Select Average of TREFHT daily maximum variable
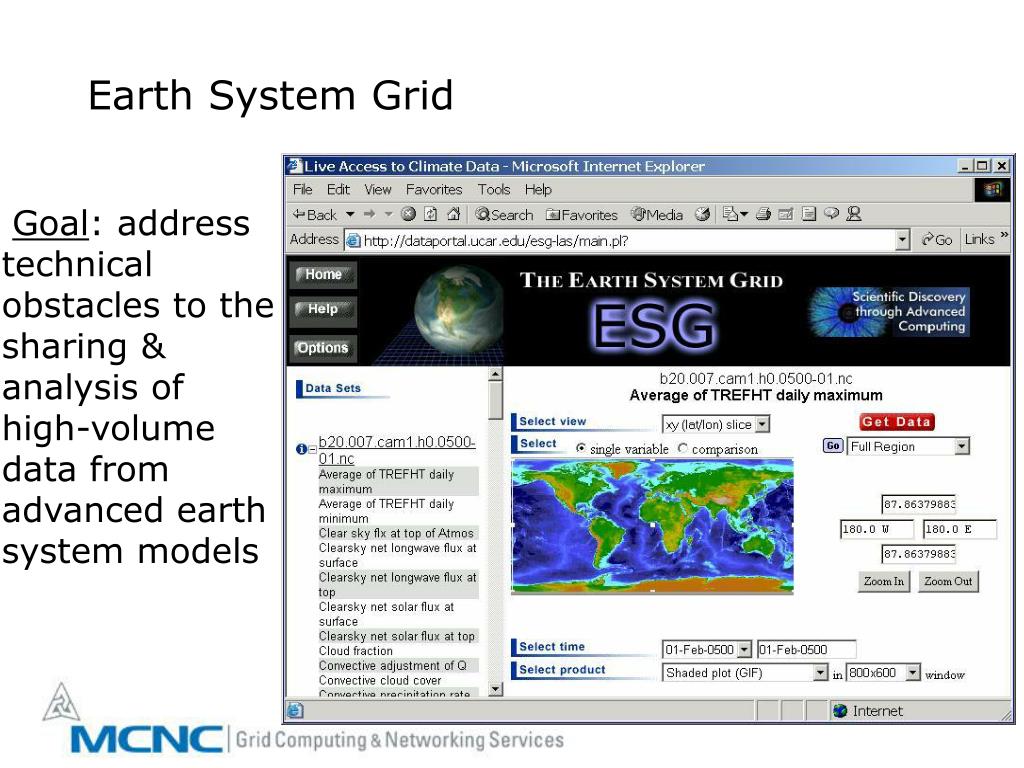 398,481
